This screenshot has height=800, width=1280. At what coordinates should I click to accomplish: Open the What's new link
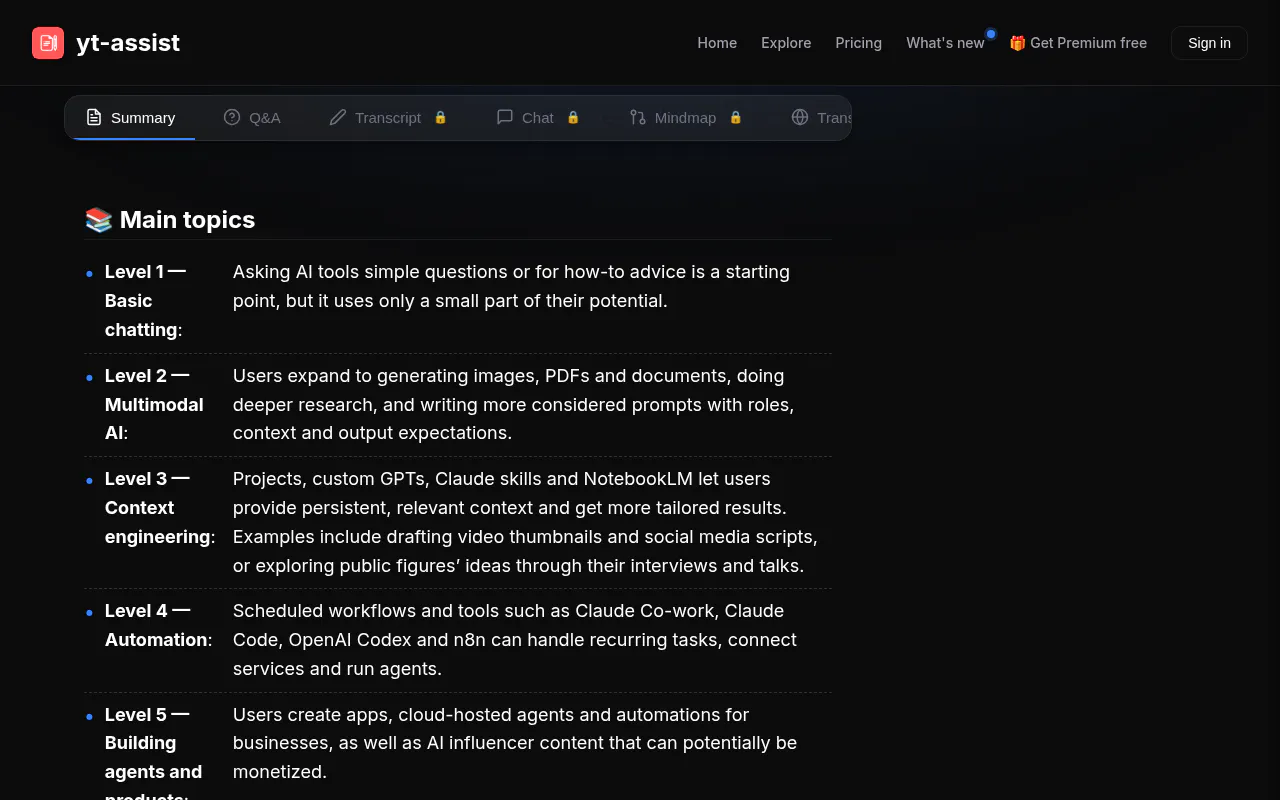[945, 43]
